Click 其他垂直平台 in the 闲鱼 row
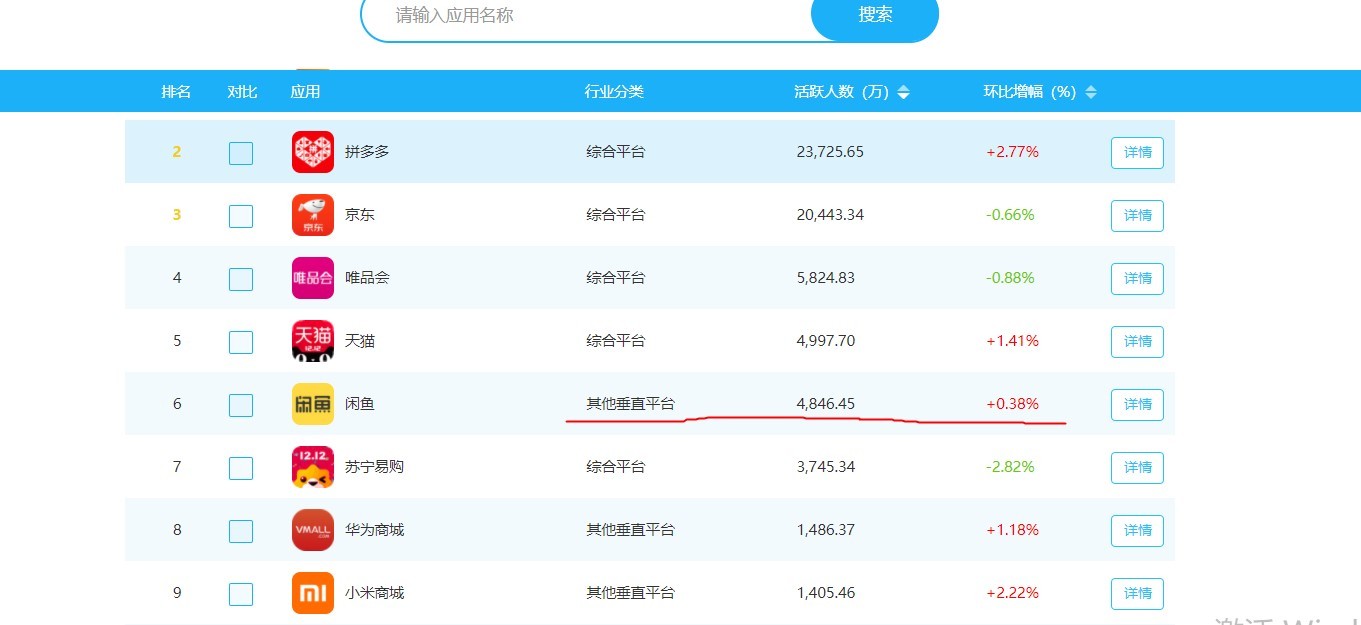The height and width of the screenshot is (625, 1361). coord(630,404)
